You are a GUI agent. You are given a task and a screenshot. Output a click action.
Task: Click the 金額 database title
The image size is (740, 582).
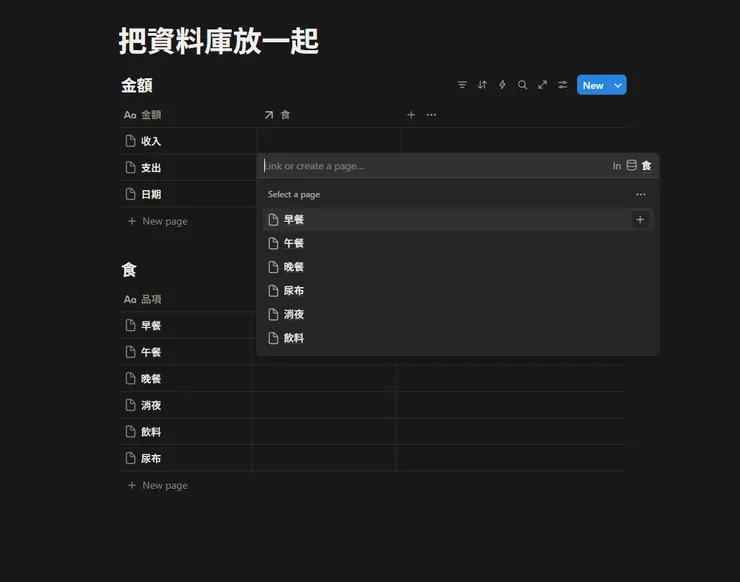pyautogui.click(x=137, y=85)
